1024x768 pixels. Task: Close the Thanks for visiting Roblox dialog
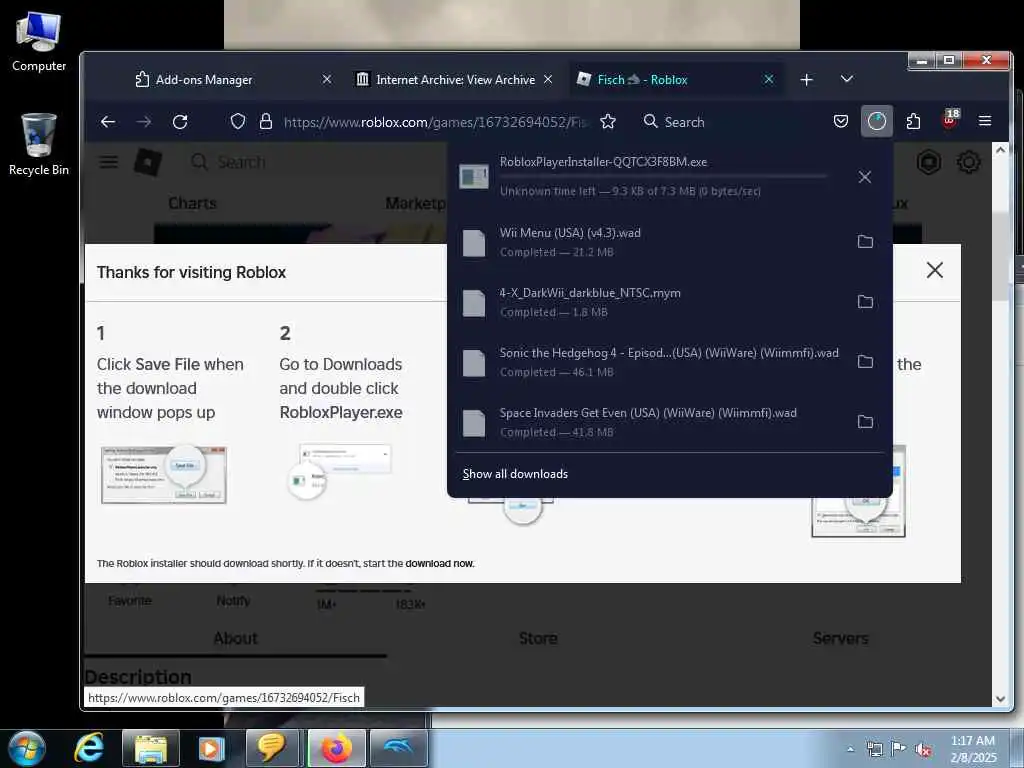pyautogui.click(x=935, y=270)
